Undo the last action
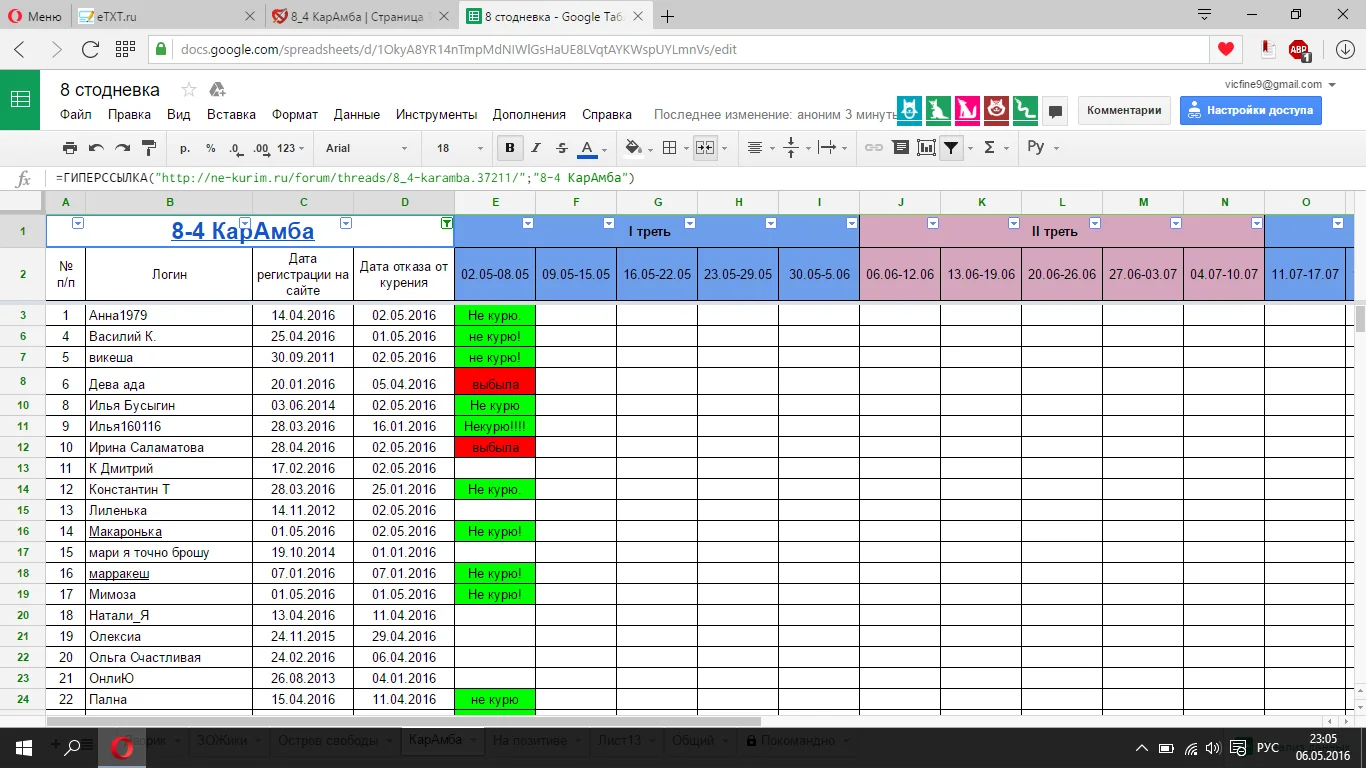 pos(96,148)
